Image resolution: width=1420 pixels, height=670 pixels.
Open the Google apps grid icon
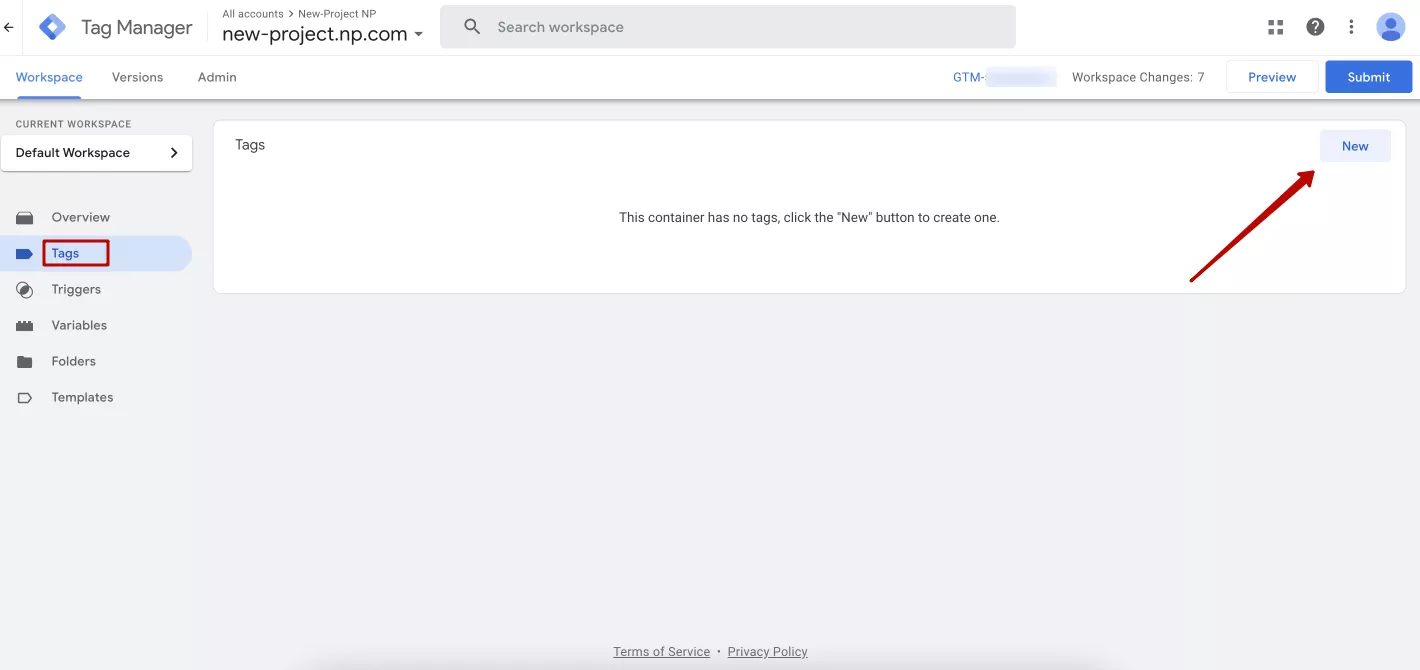click(1275, 27)
